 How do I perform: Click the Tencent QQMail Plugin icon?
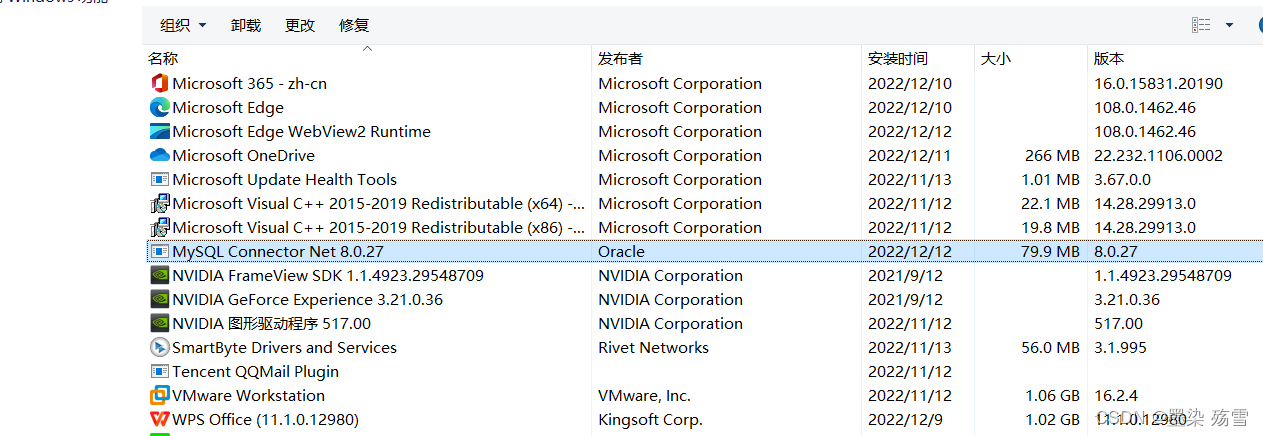159,371
